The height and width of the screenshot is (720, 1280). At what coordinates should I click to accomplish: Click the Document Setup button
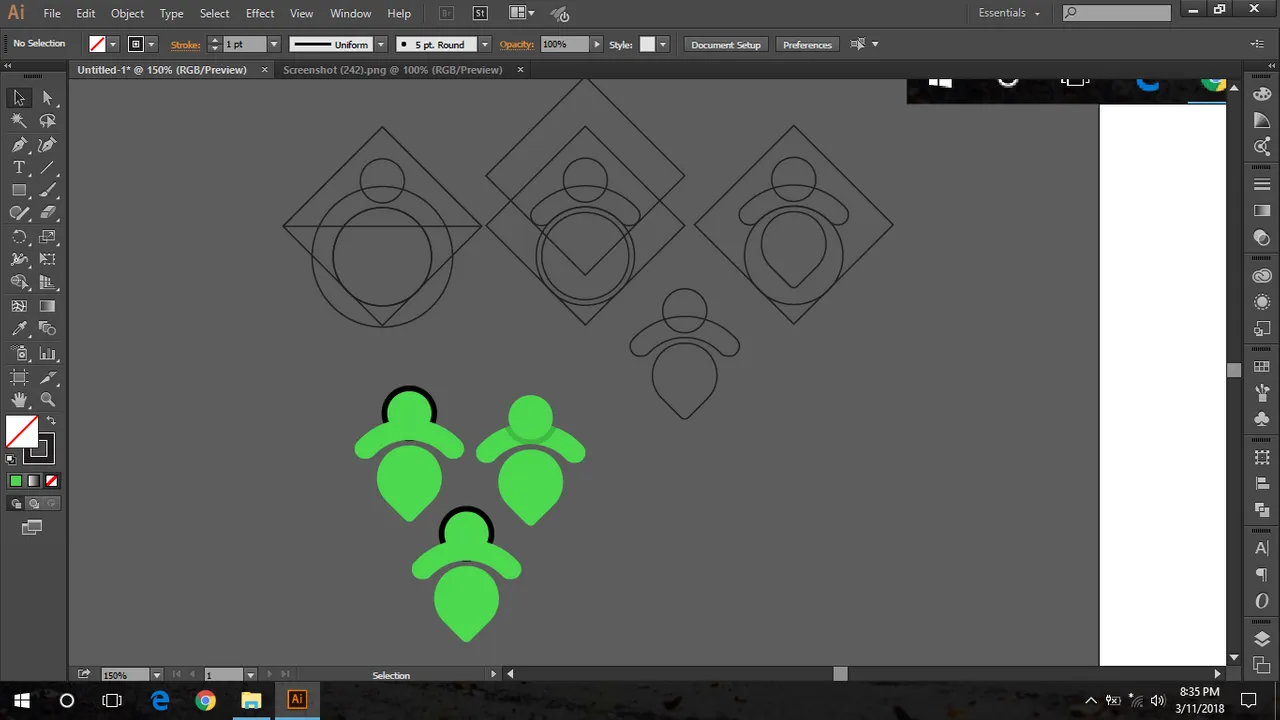[726, 44]
